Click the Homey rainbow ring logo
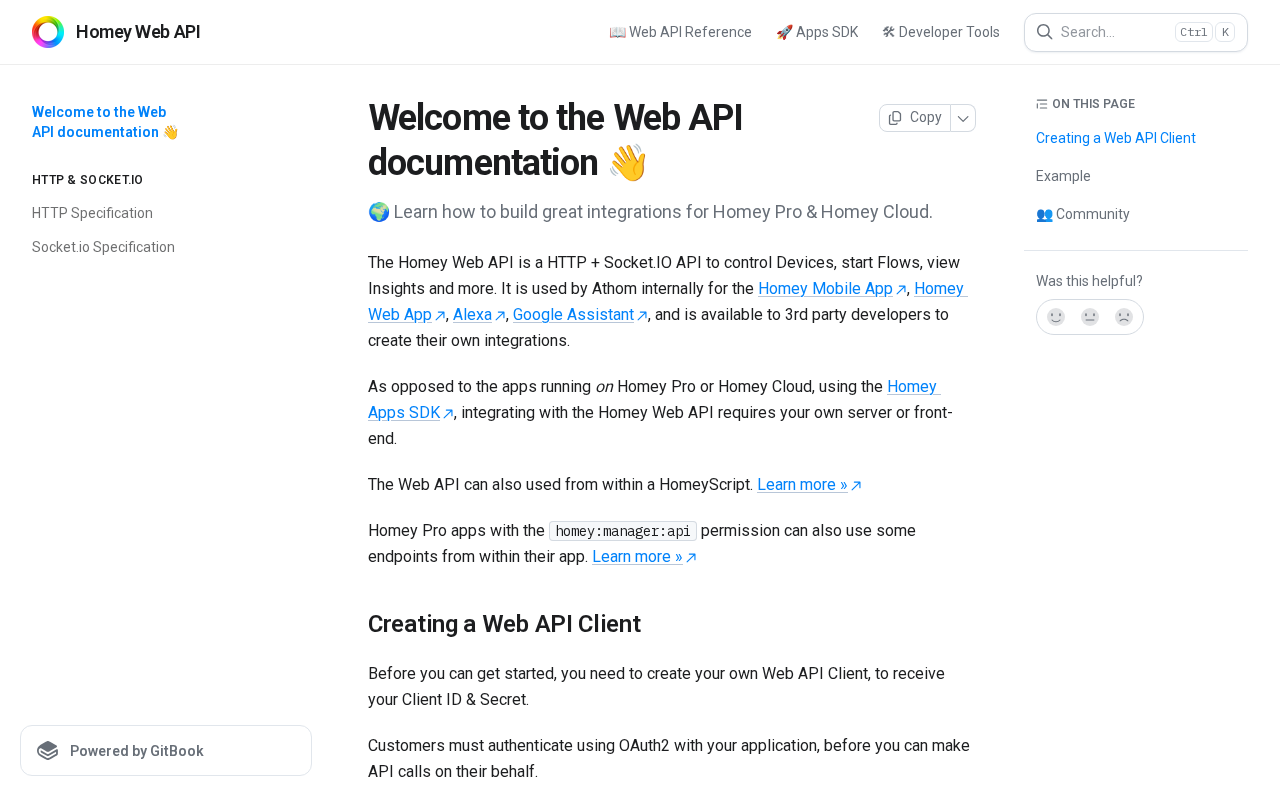1280x800 pixels. 48,32
